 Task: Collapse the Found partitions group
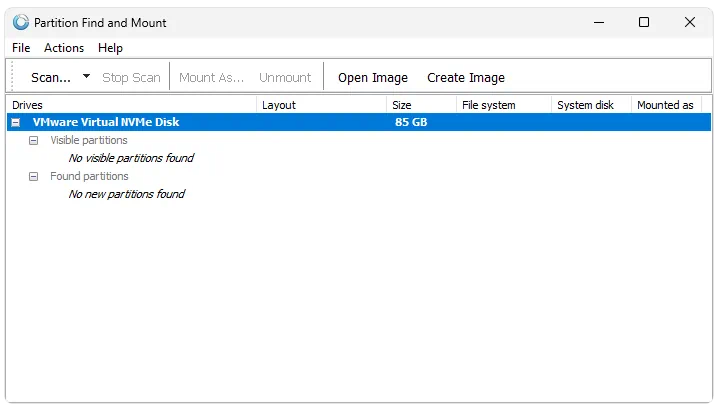tap(33, 177)
